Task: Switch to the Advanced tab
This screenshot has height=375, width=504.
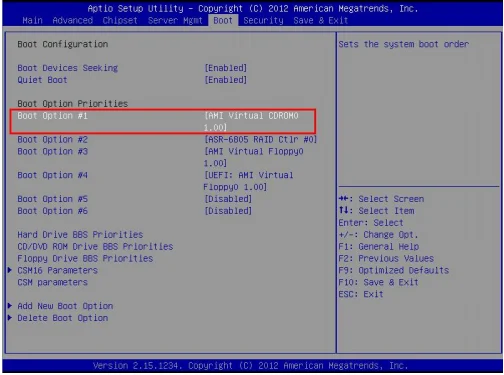Action: [x=73, y=20]
